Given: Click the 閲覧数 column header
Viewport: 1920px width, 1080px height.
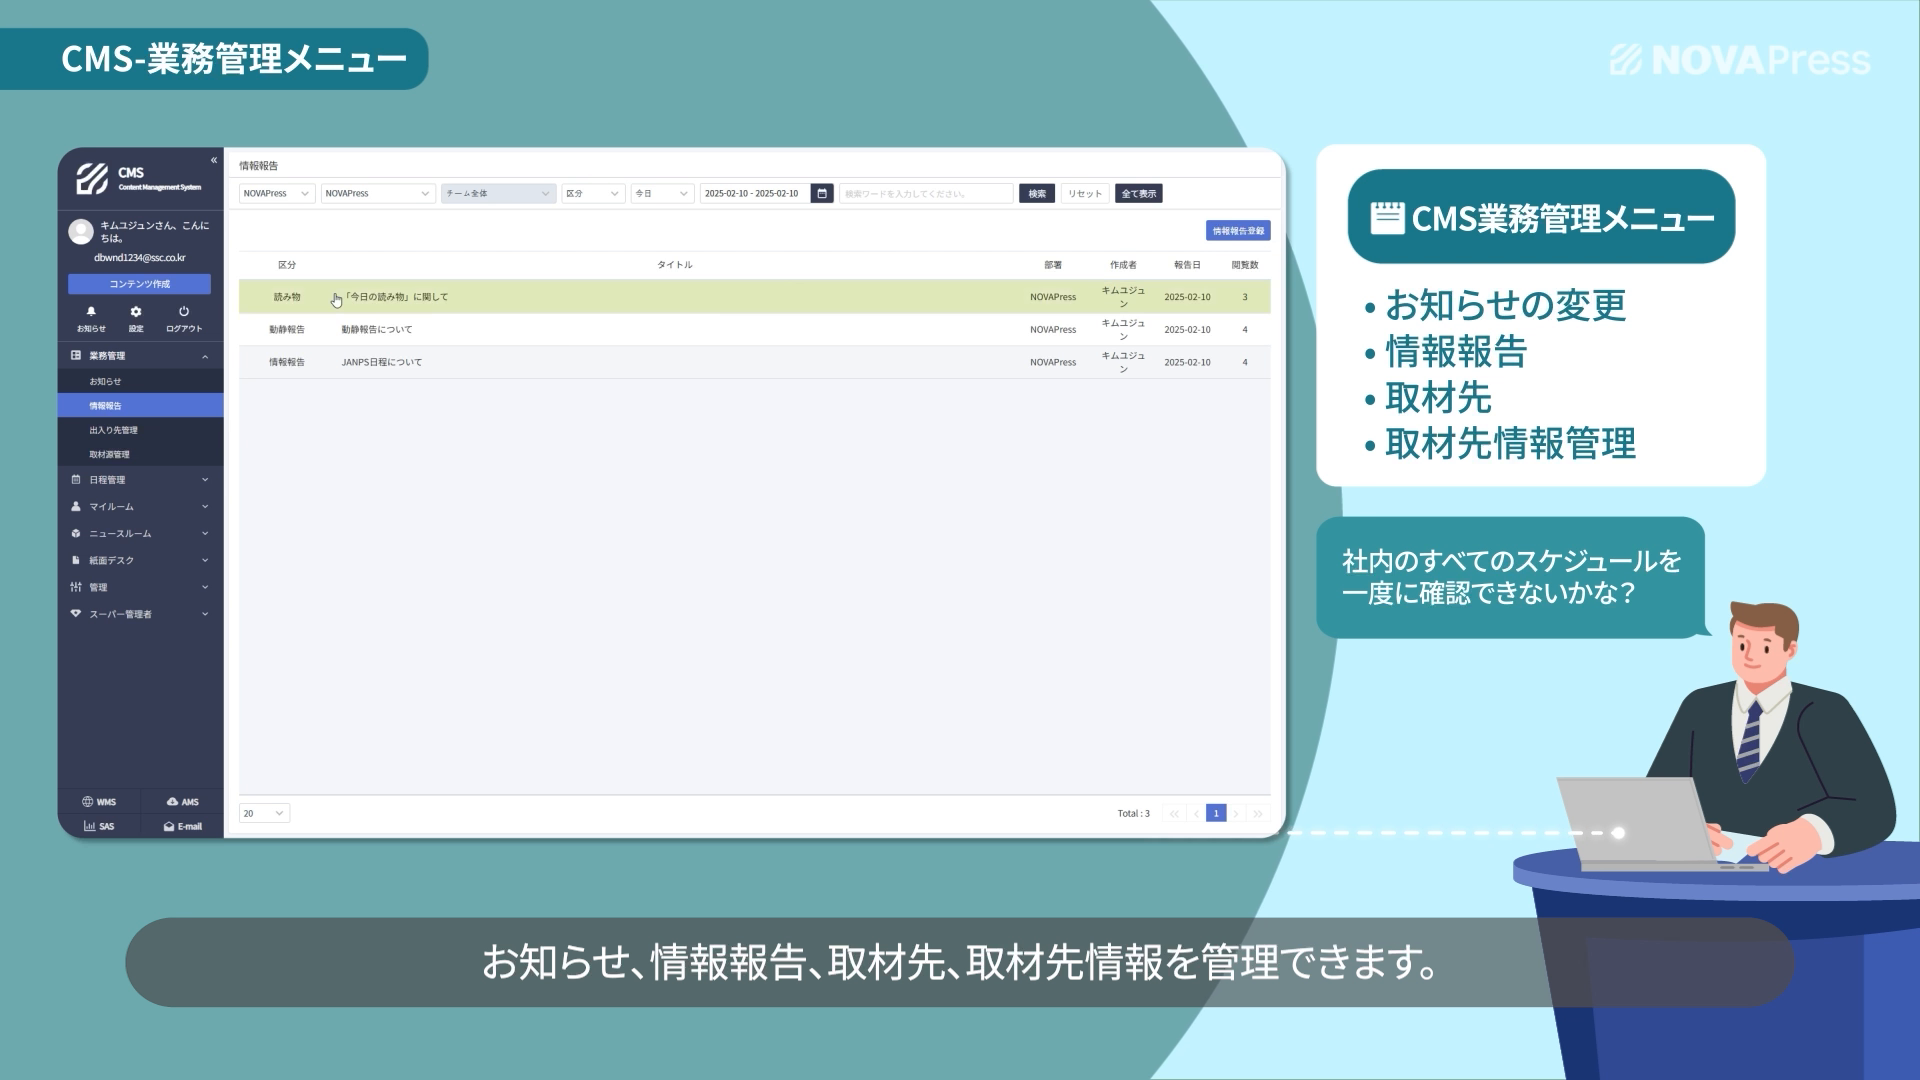Looking at the screenshot, I should [x=1245, y=265].
